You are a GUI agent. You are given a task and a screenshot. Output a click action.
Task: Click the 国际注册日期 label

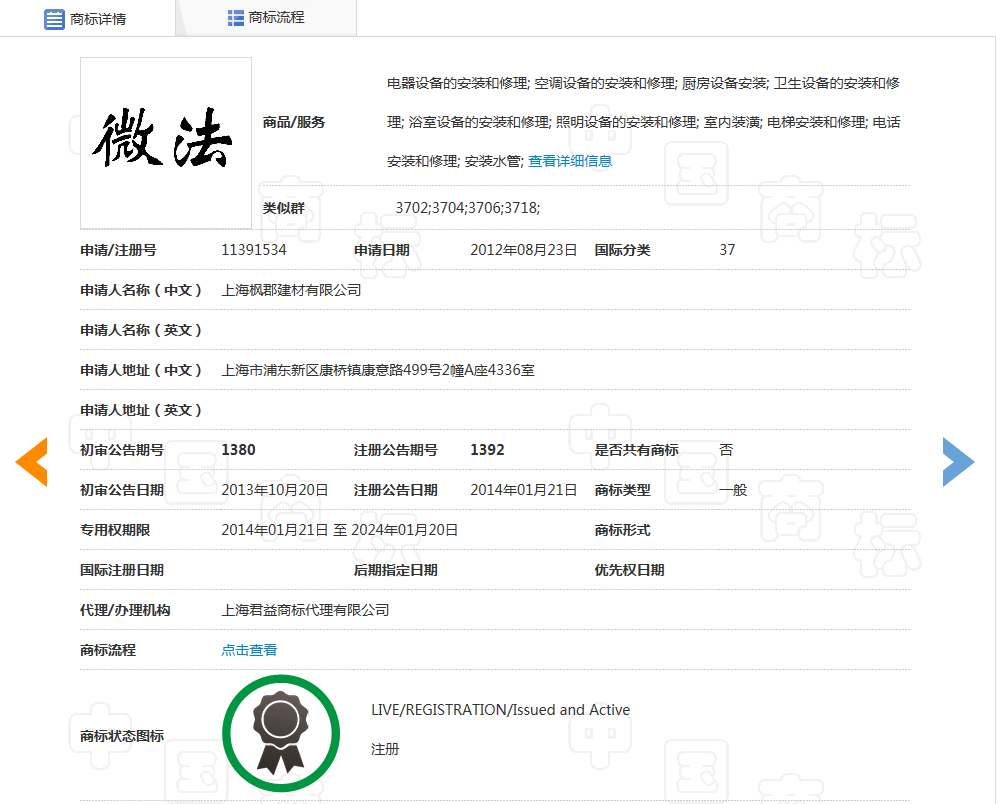tap(122, 570)
